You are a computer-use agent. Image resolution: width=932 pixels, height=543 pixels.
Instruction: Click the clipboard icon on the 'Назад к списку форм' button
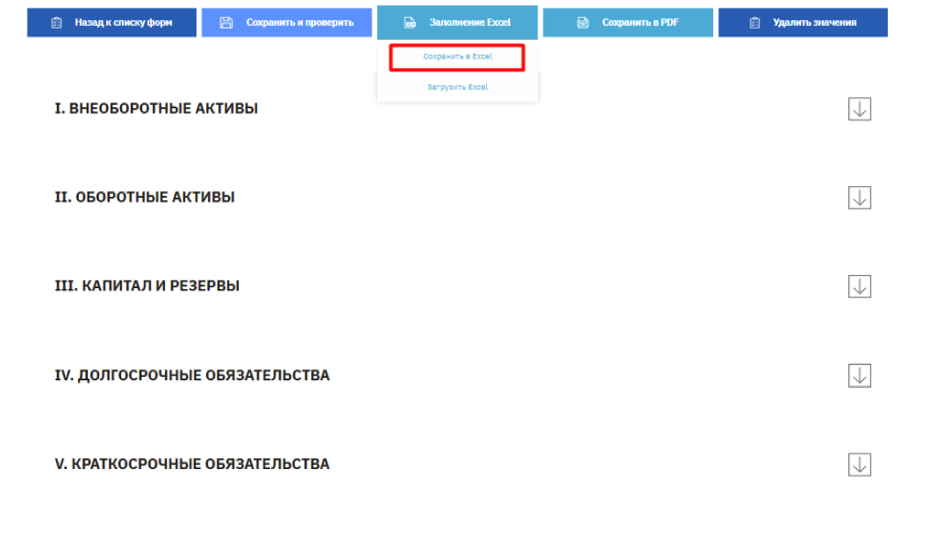click(56, 22)
